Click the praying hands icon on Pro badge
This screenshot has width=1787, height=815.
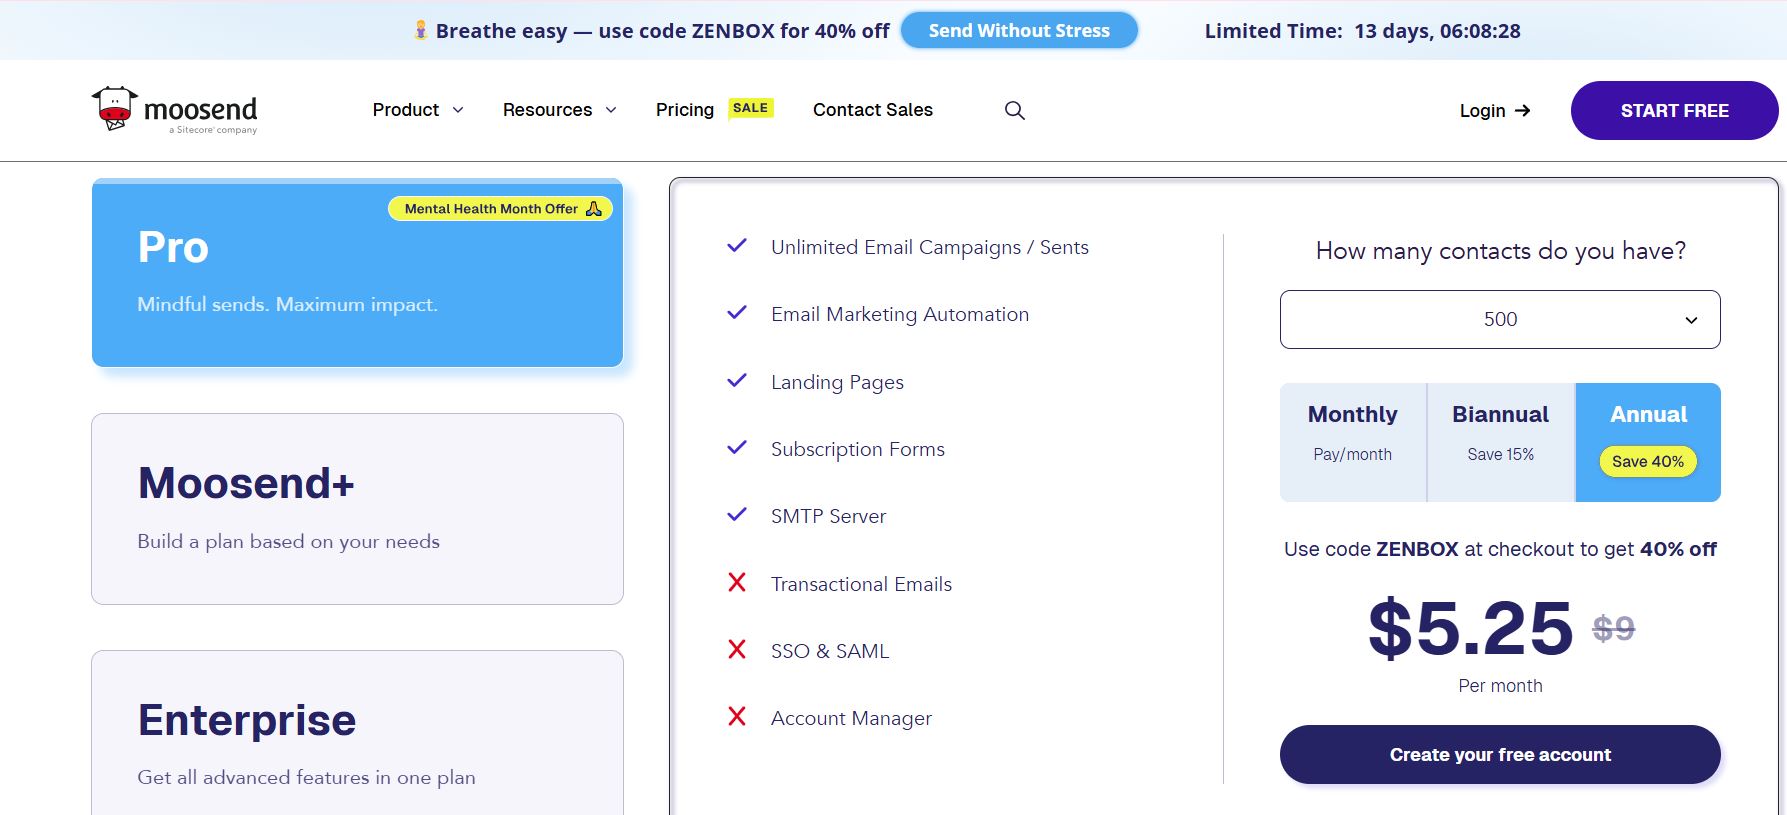[594, 208]
